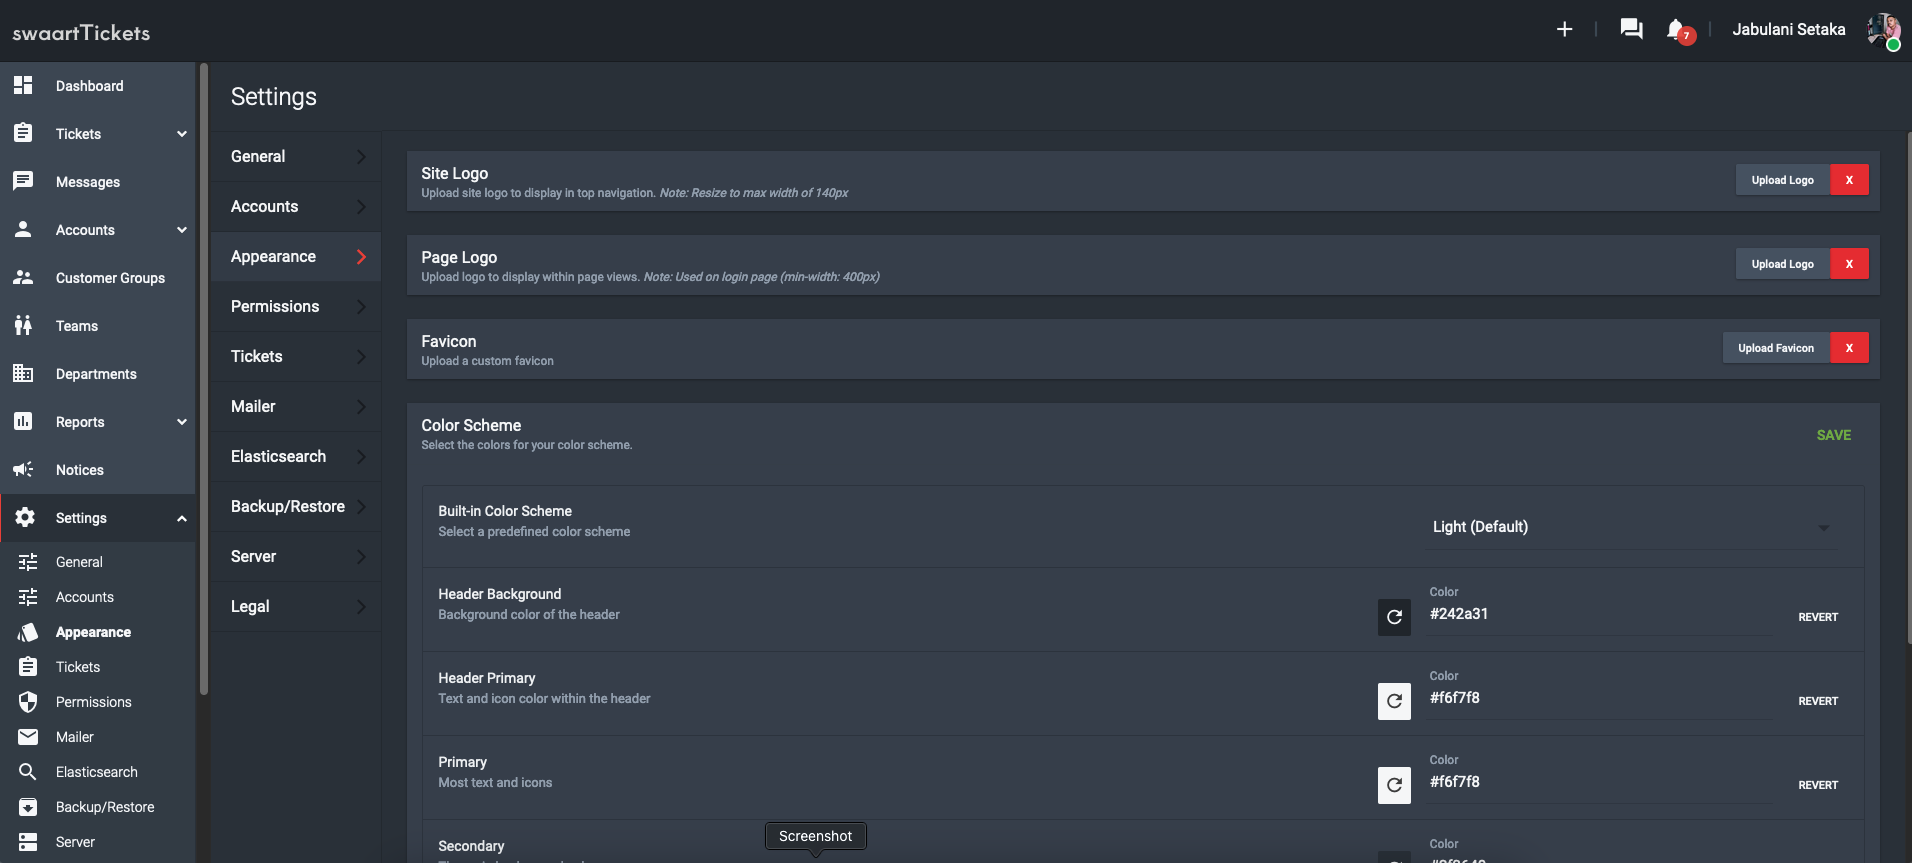Viewport: 1912px width, 863px height.
Task: Click the Header Background color swatch
Action: [x=1394, y=617]
